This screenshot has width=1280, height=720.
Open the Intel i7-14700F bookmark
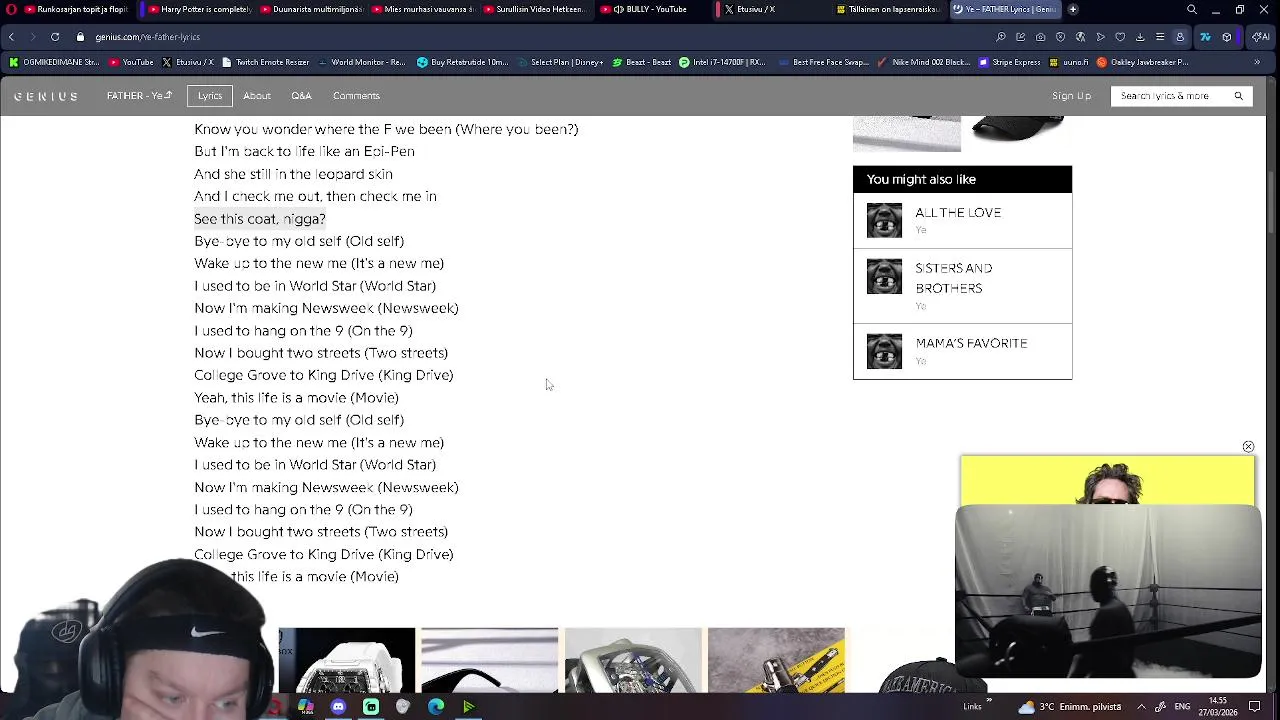[722, 62]
